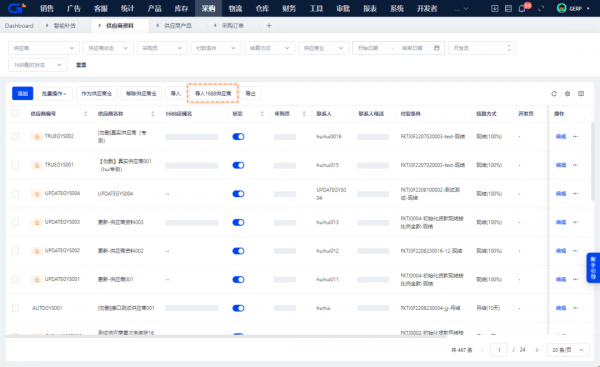The image size is (600, 367).
Task: Expand the 供应商状态 filter dropdown
Action: point(108,48)
